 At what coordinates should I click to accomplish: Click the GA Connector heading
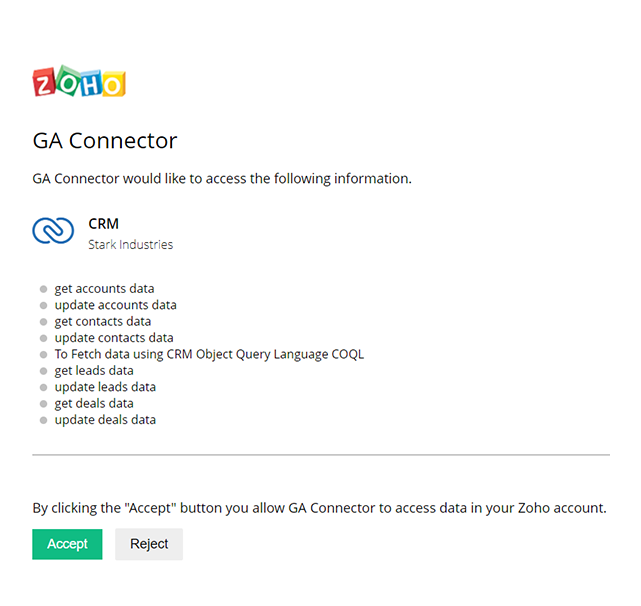point(105,140)
